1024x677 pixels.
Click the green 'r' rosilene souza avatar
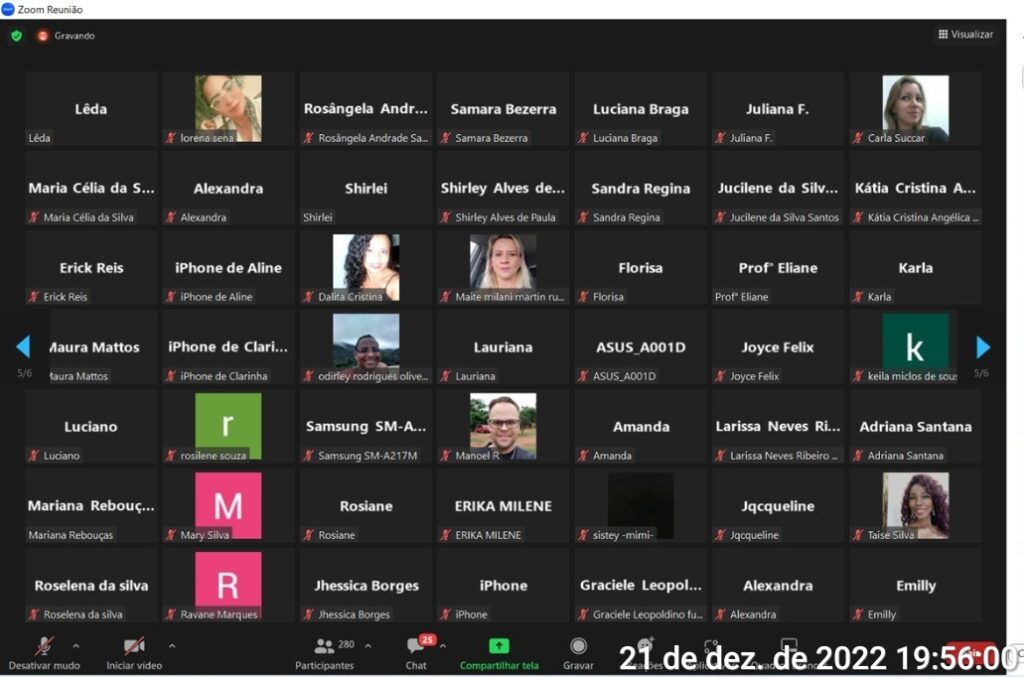pyautogui.click(x=228, y=423)
